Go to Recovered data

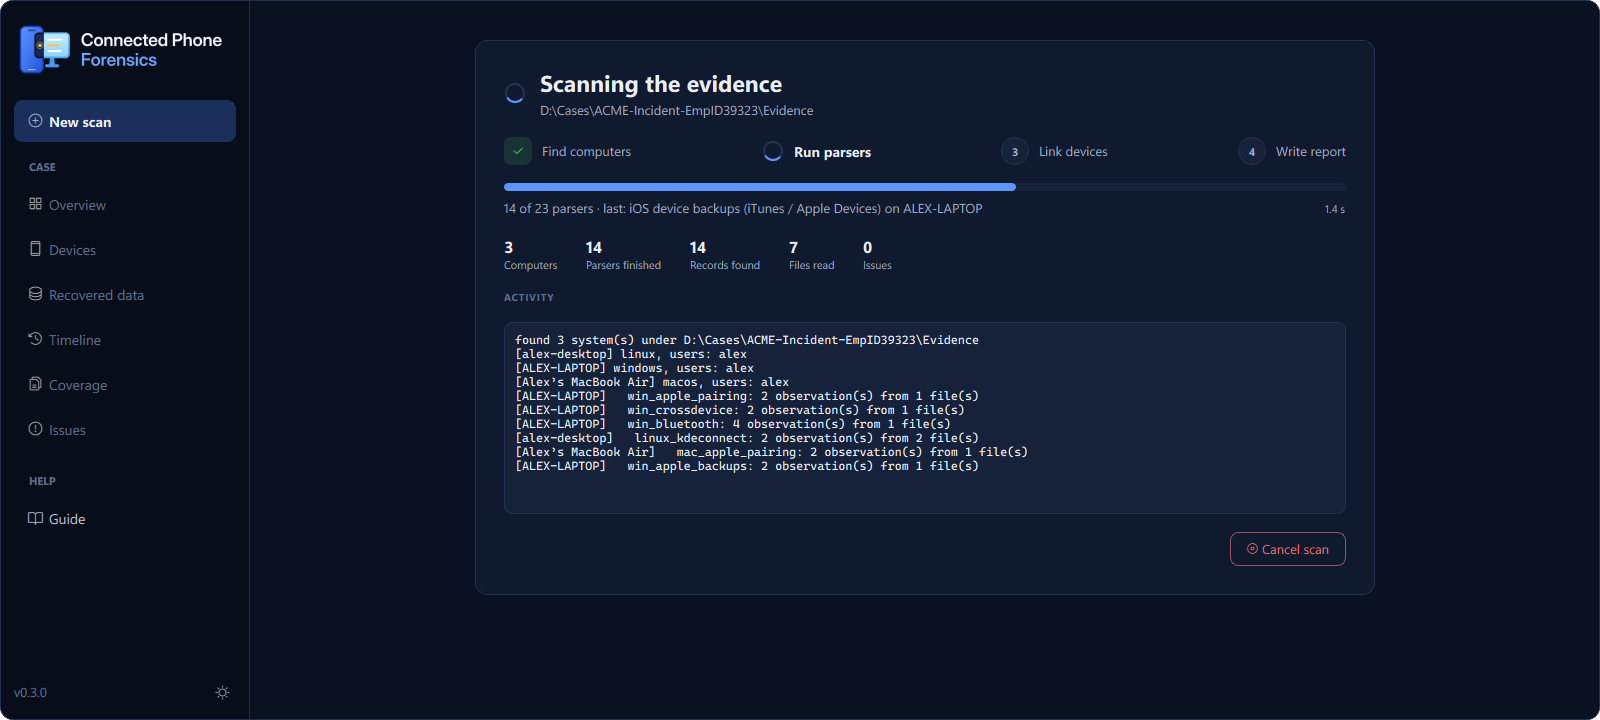(125, 294)
